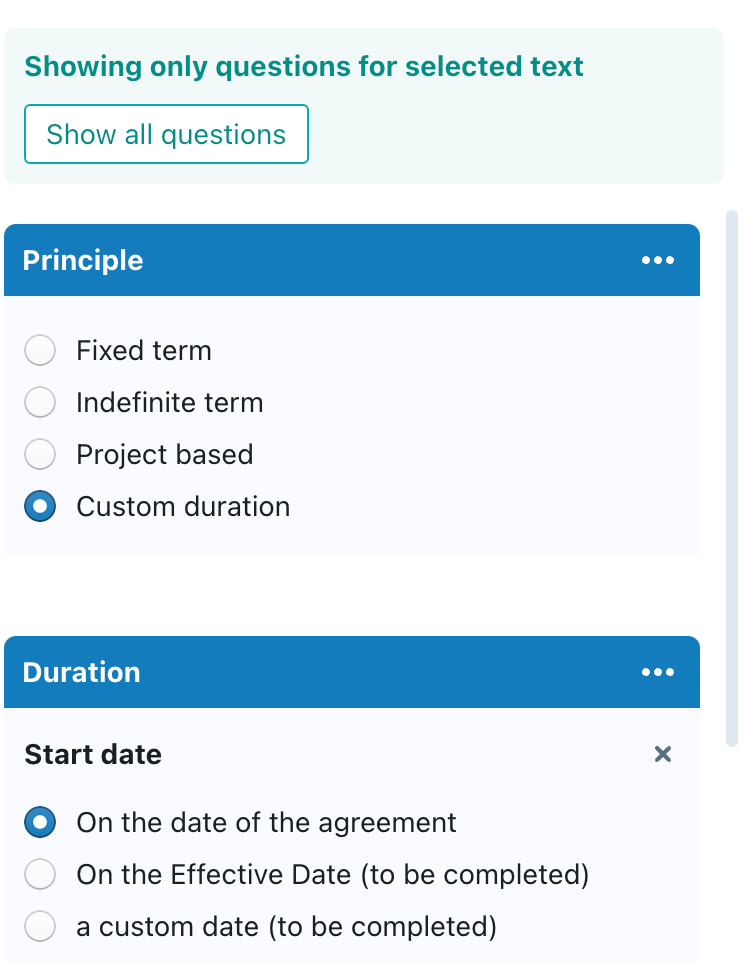Select the Custom duration radio button

coord(40,507)
